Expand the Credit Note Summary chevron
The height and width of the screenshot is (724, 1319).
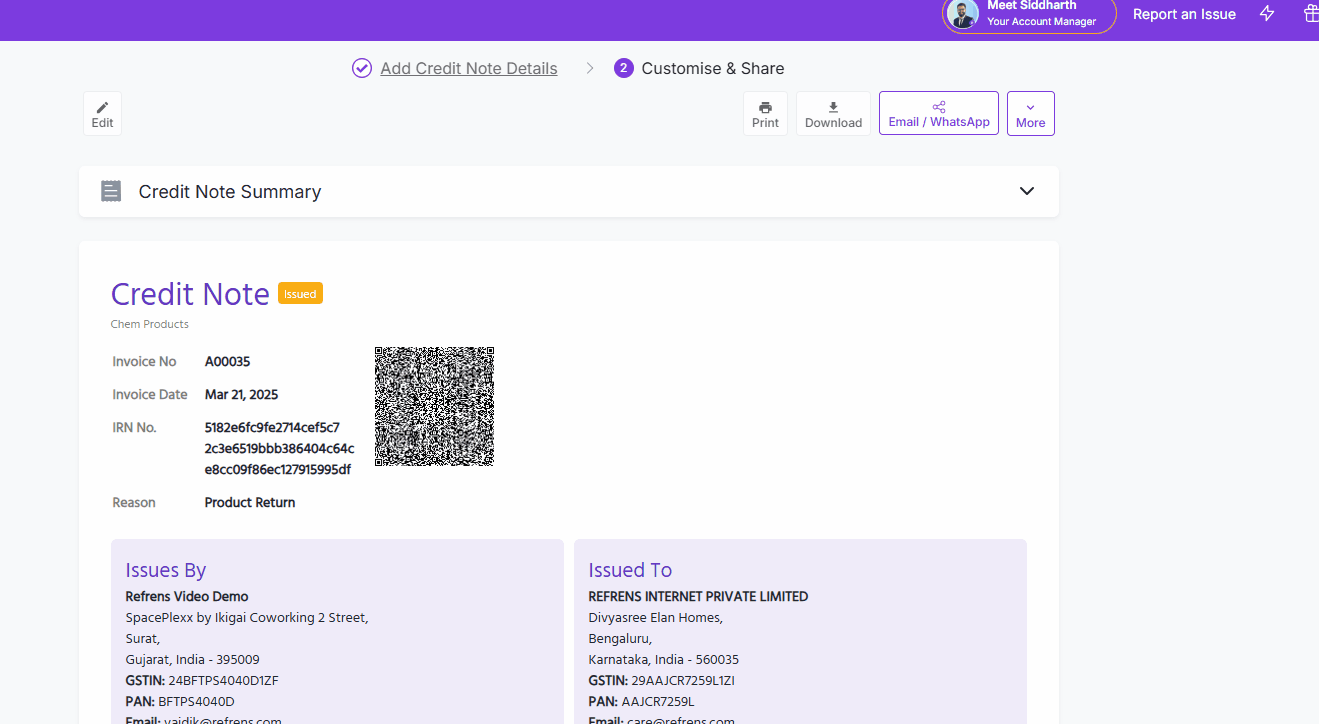click(x=1027, y=191)
